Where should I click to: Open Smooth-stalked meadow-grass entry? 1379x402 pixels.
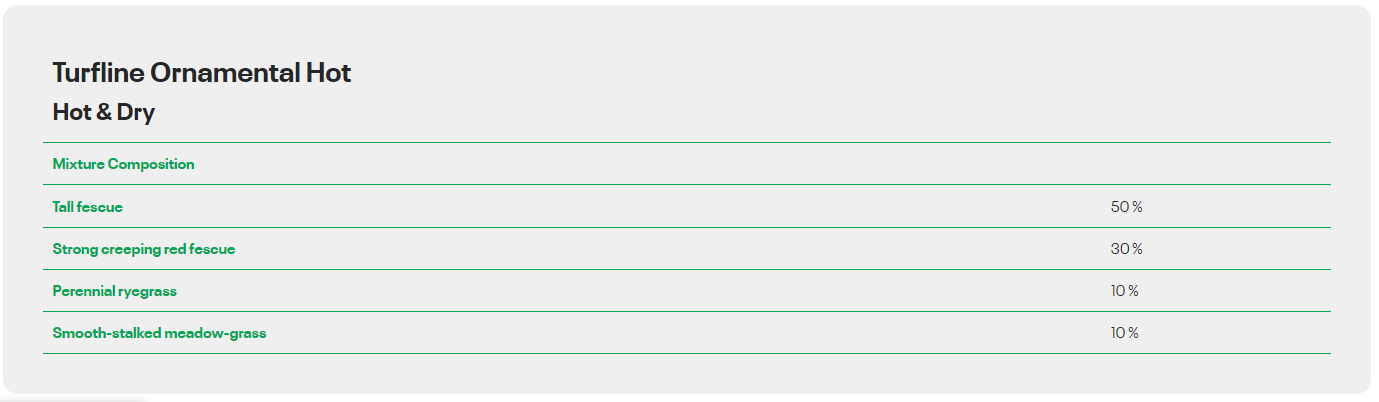[160, 333]
